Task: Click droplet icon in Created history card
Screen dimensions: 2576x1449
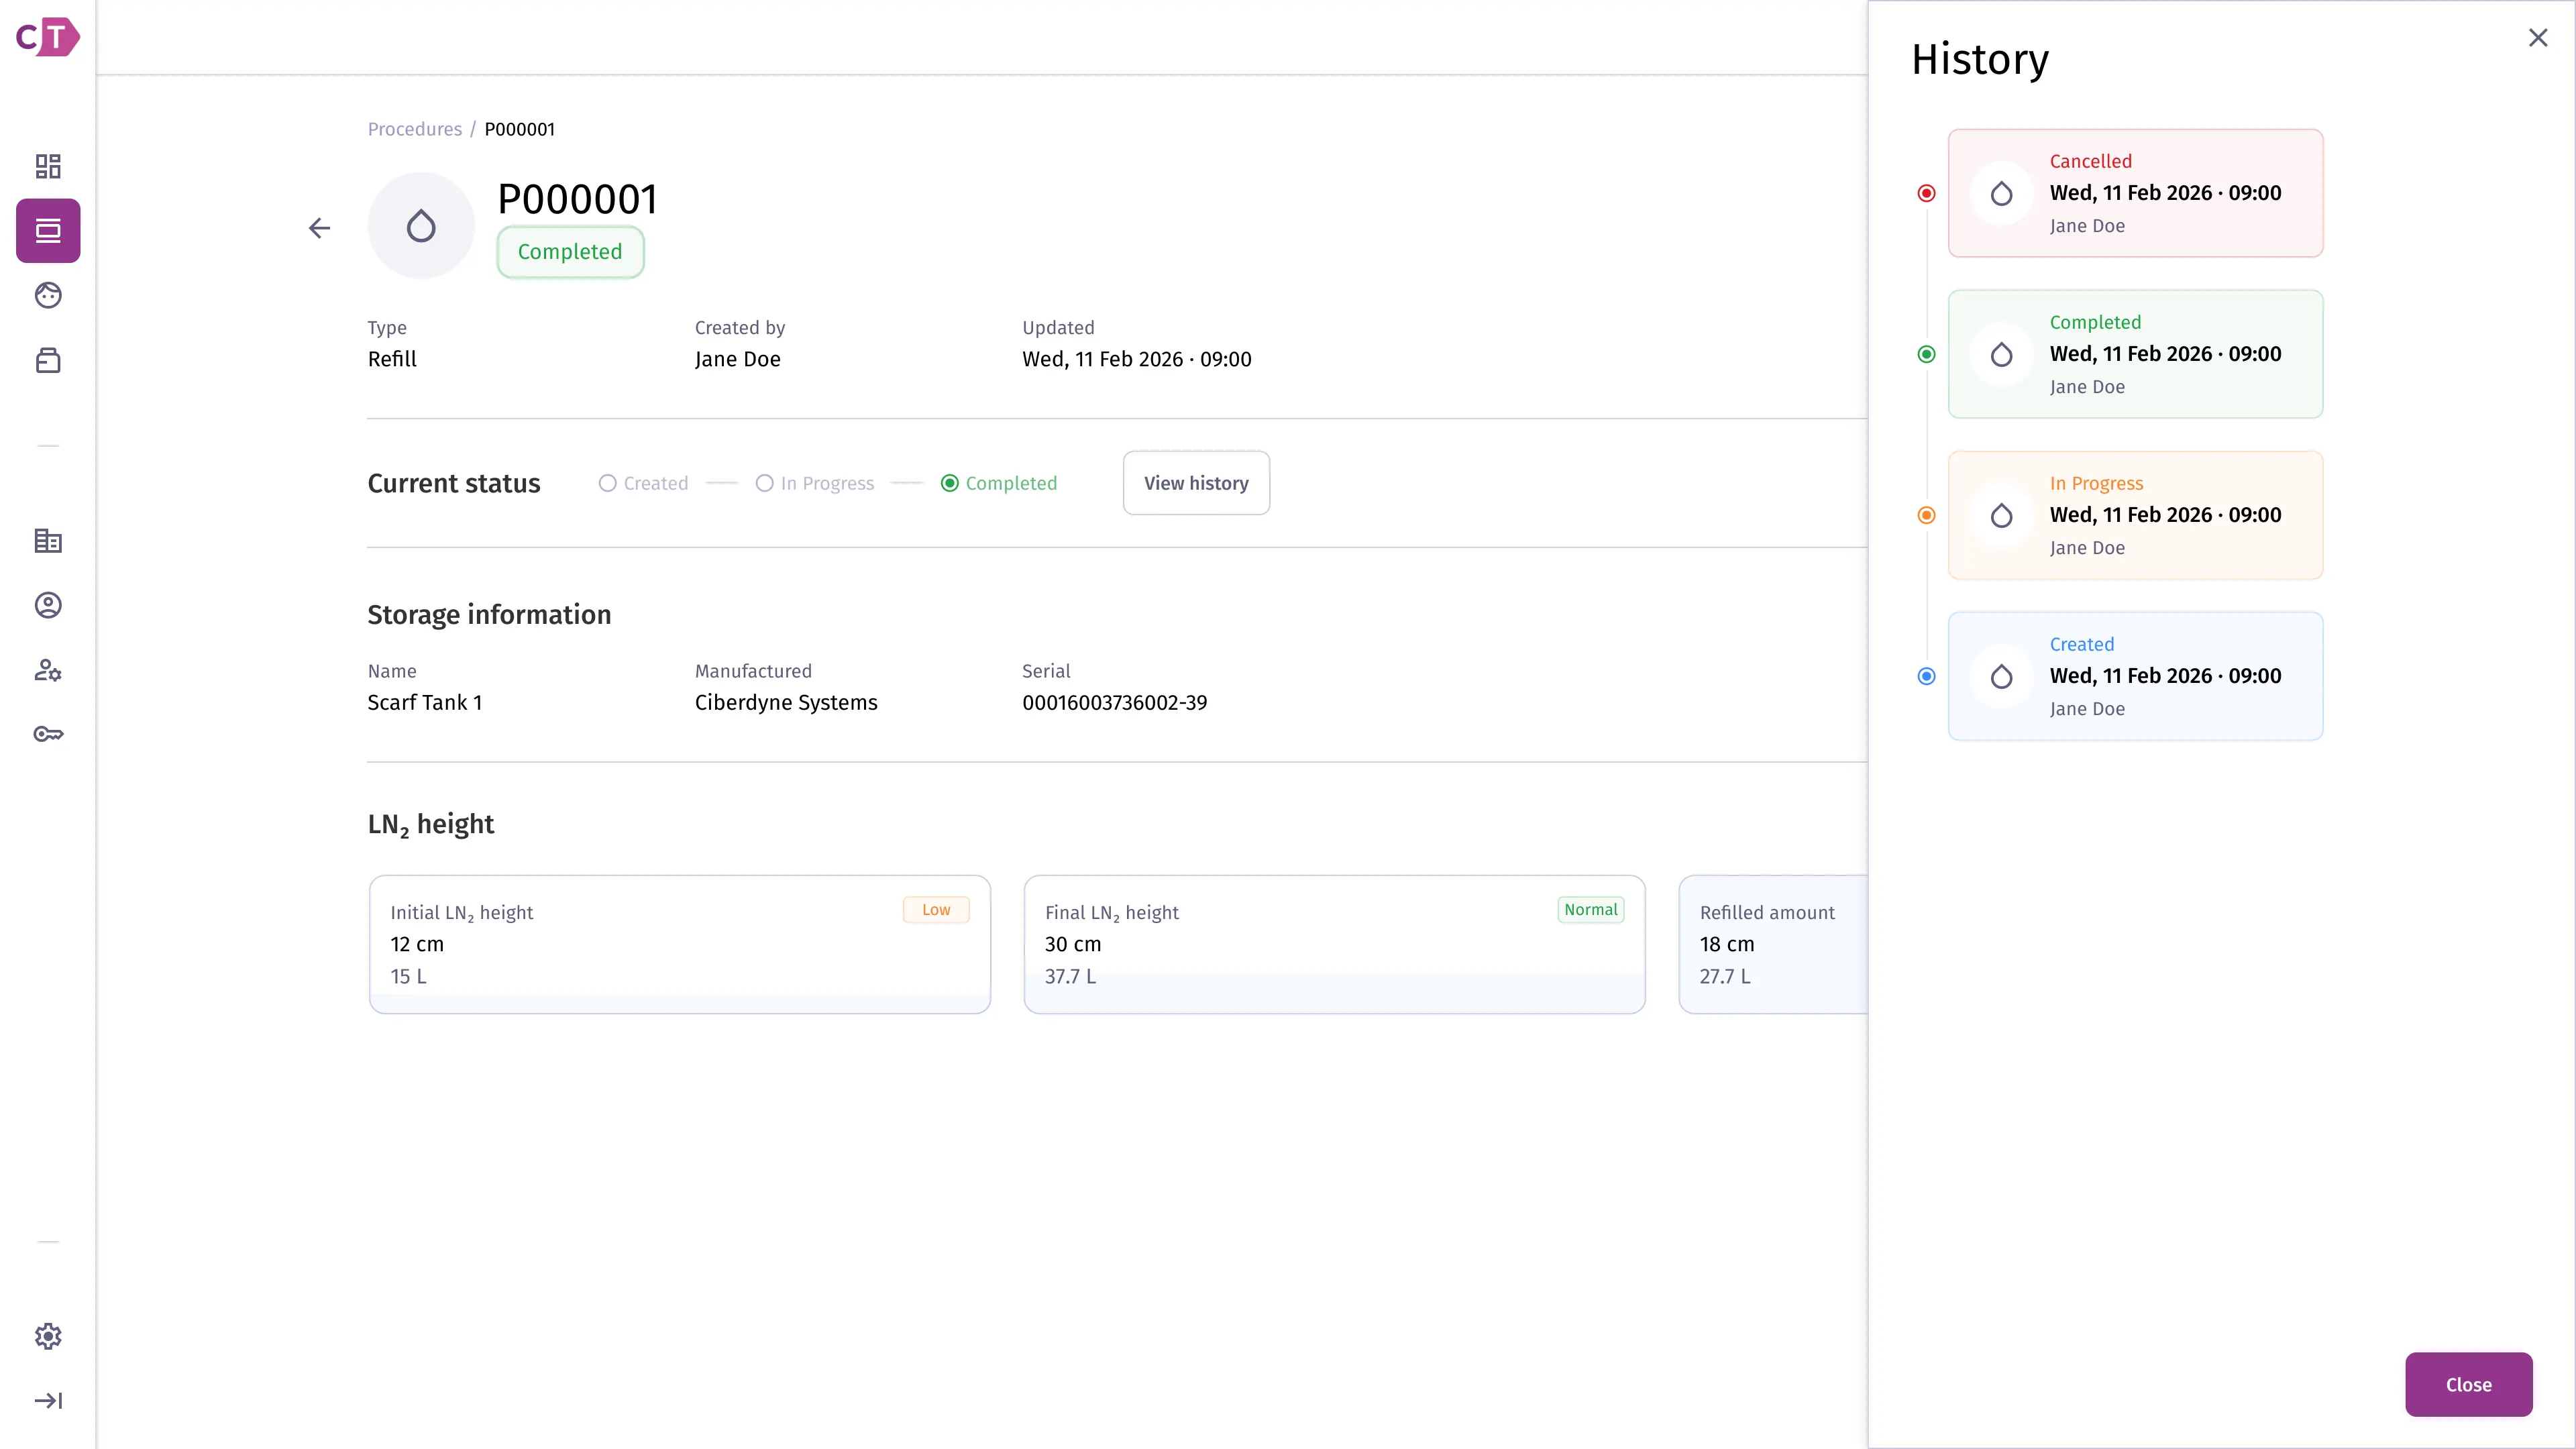Action: (x=2001, y=676)
